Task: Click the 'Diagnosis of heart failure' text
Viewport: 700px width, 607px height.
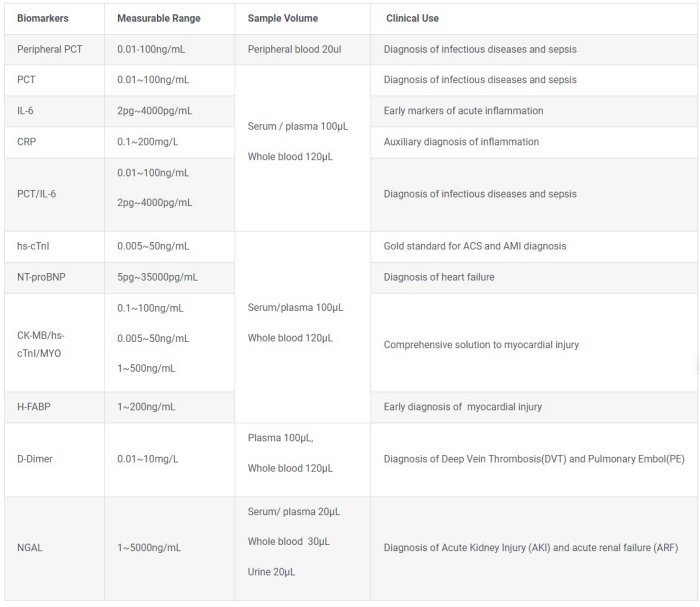Action: click(x=439, y=277)
